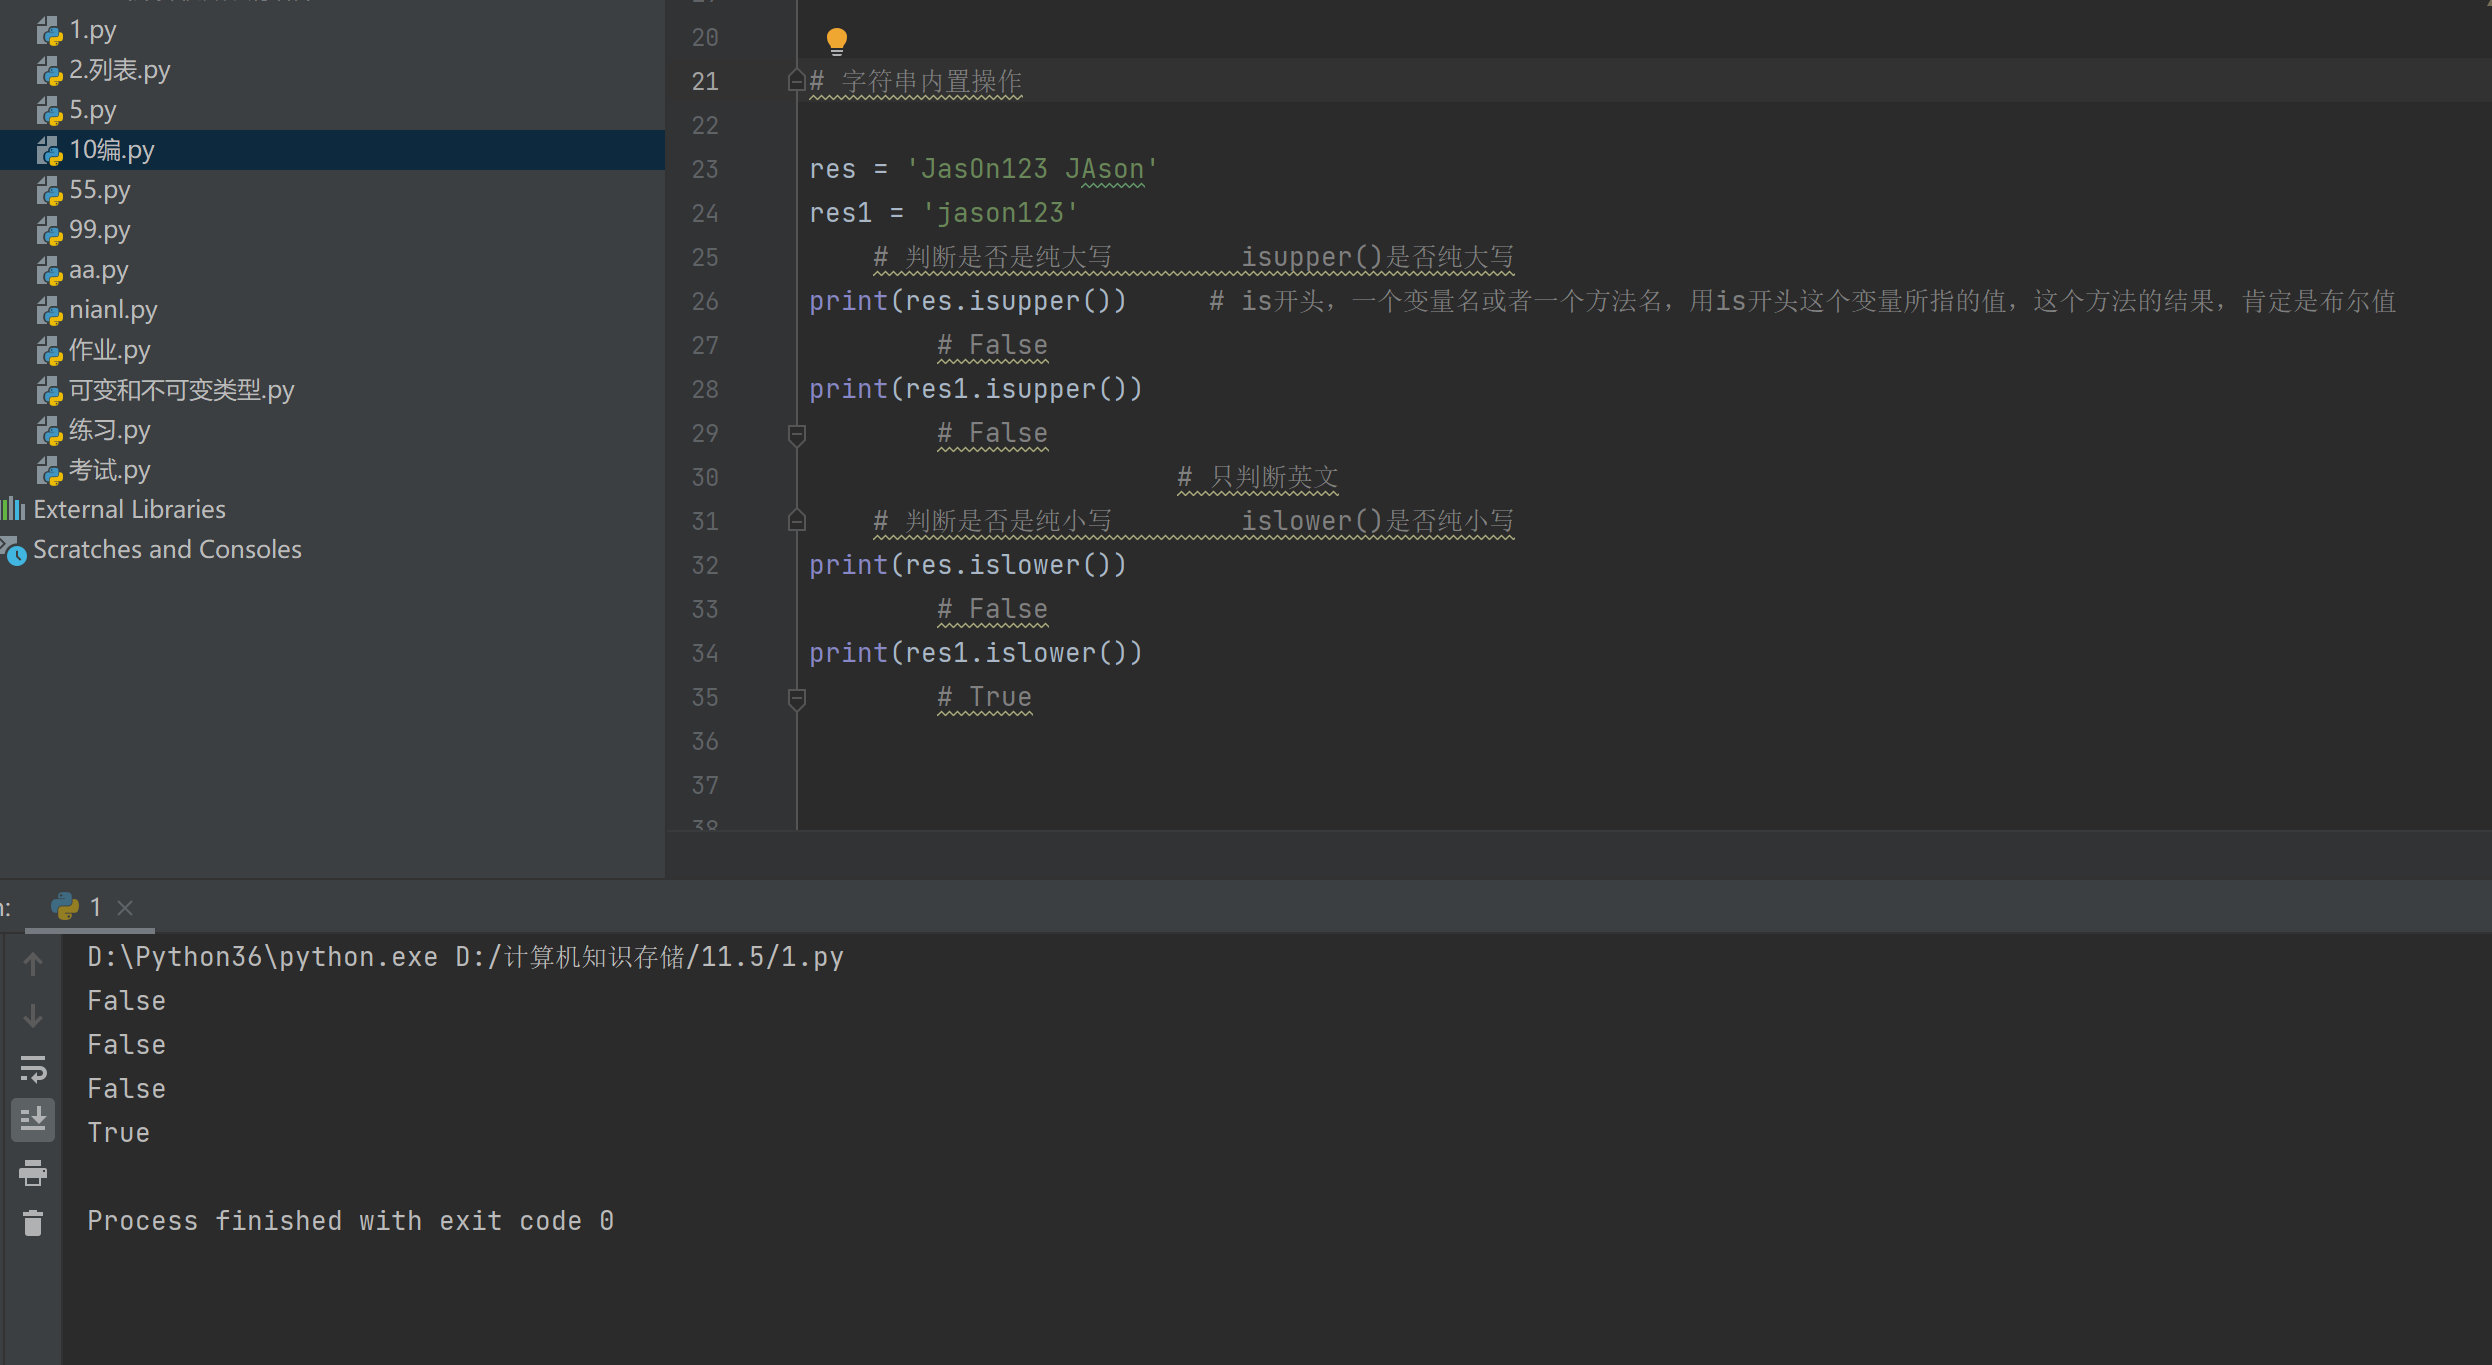Collapse fold marker at line 21
This screenshot has height=1365, width=2492.
(797, 81)
